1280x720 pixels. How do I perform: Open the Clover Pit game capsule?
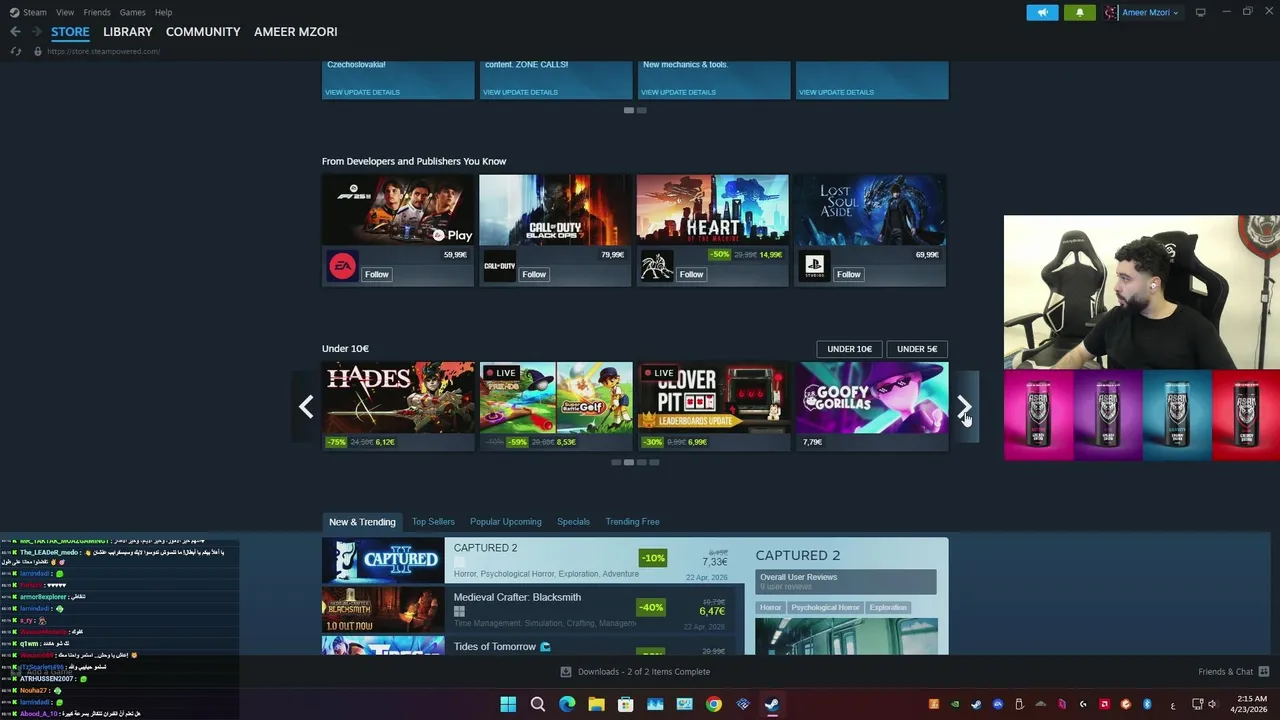click(714, 406)
